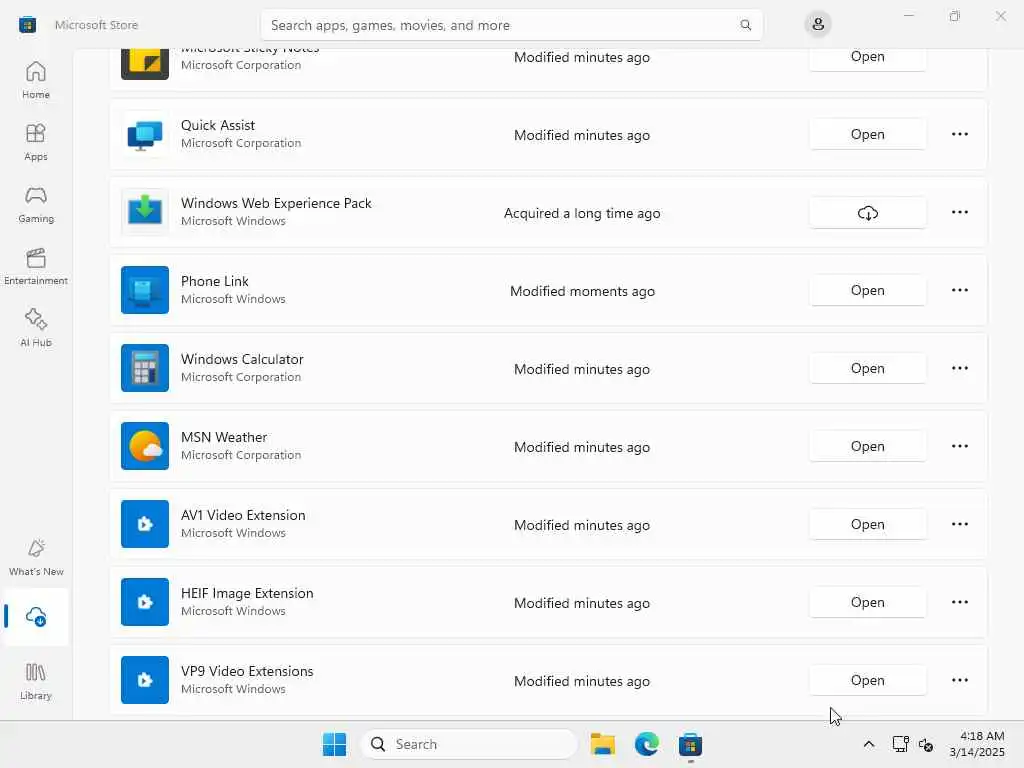Expand more options for Phone Link
The image size is (1024, 768).
point(959,290)
